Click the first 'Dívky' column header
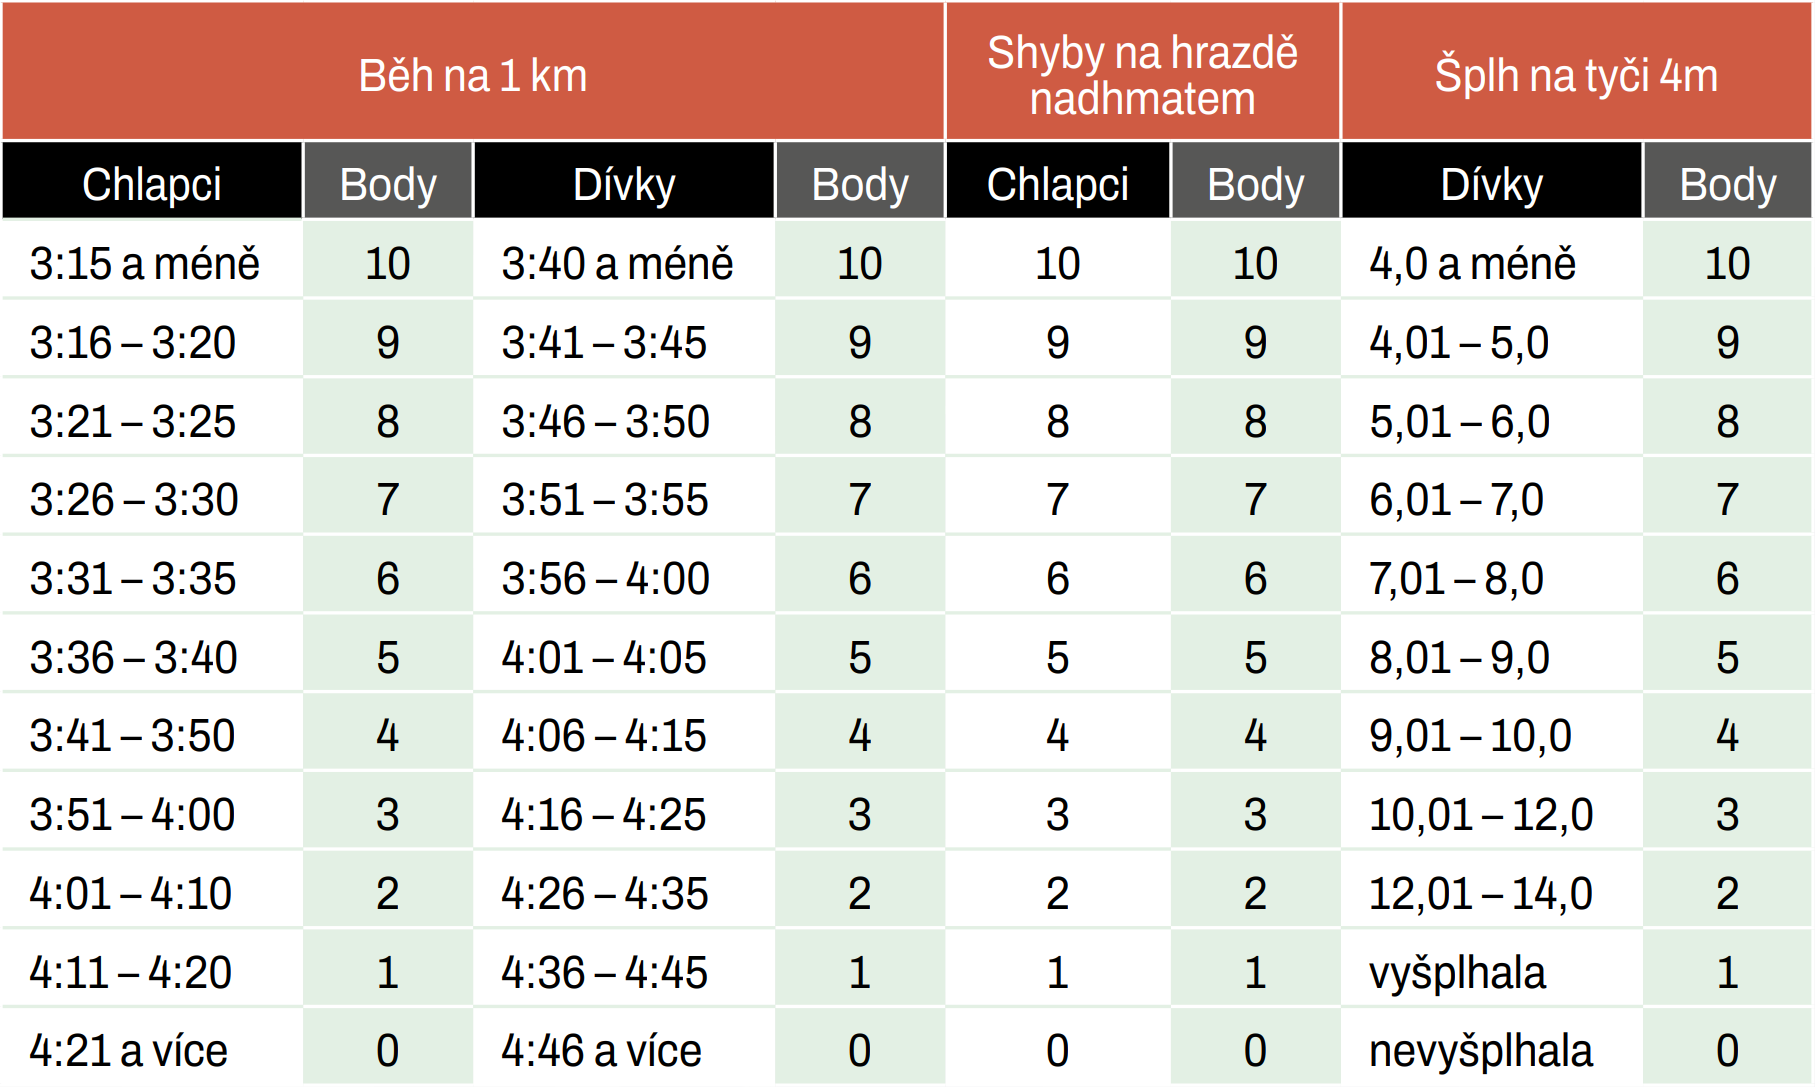Viewport: 1815px width, 1087px height. point(624,181)
